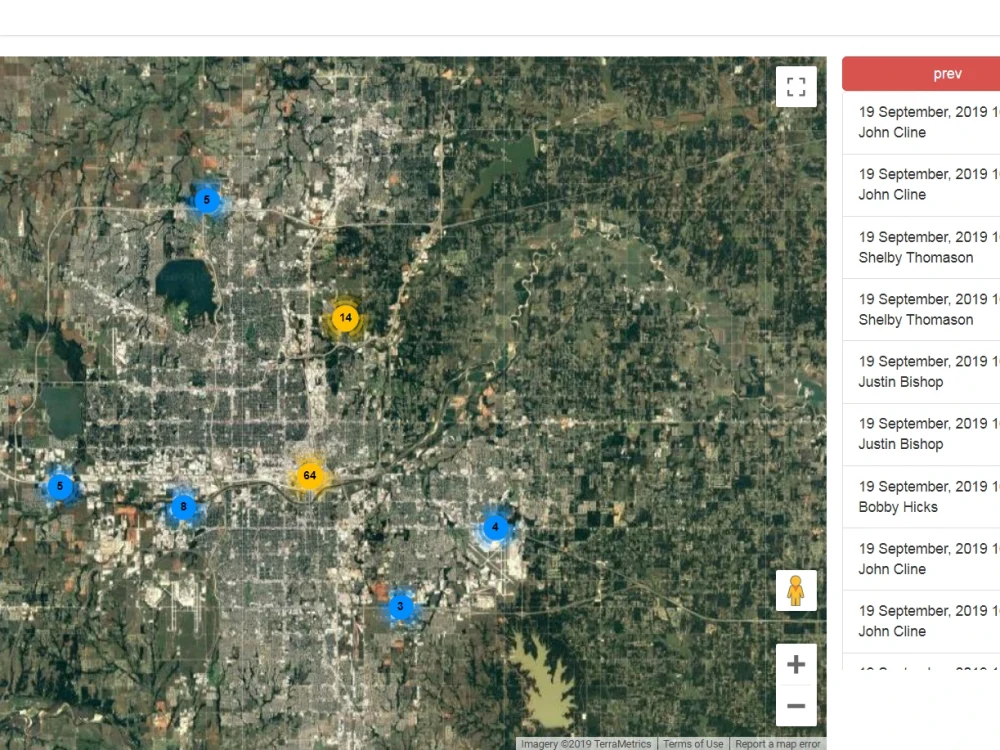Click the TerraMetrics imagery attribution

coord(585,744)
